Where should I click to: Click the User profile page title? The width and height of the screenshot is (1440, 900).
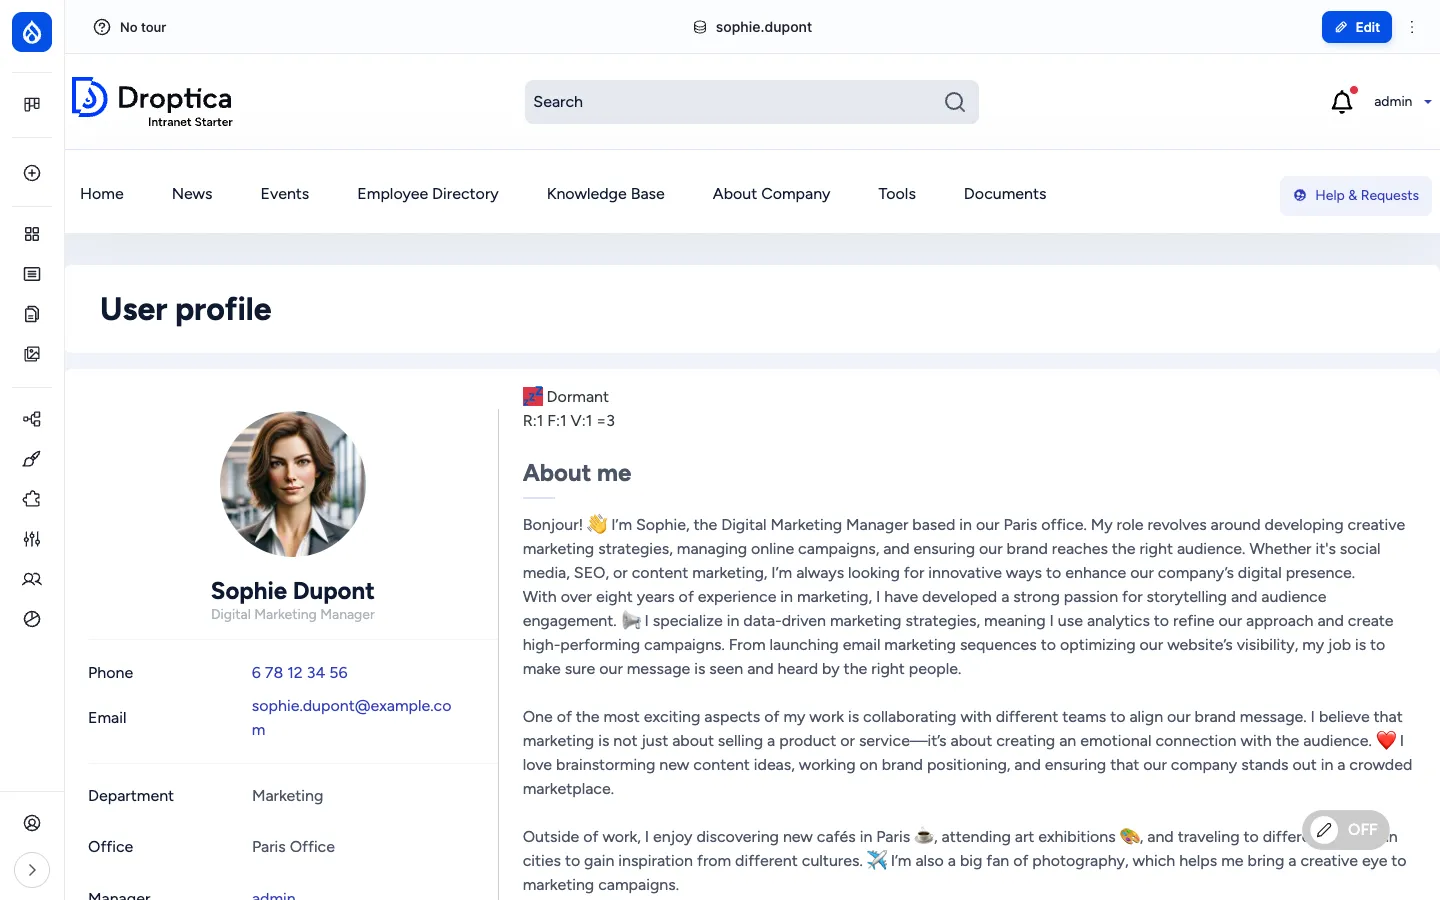[x=186, y=309]
